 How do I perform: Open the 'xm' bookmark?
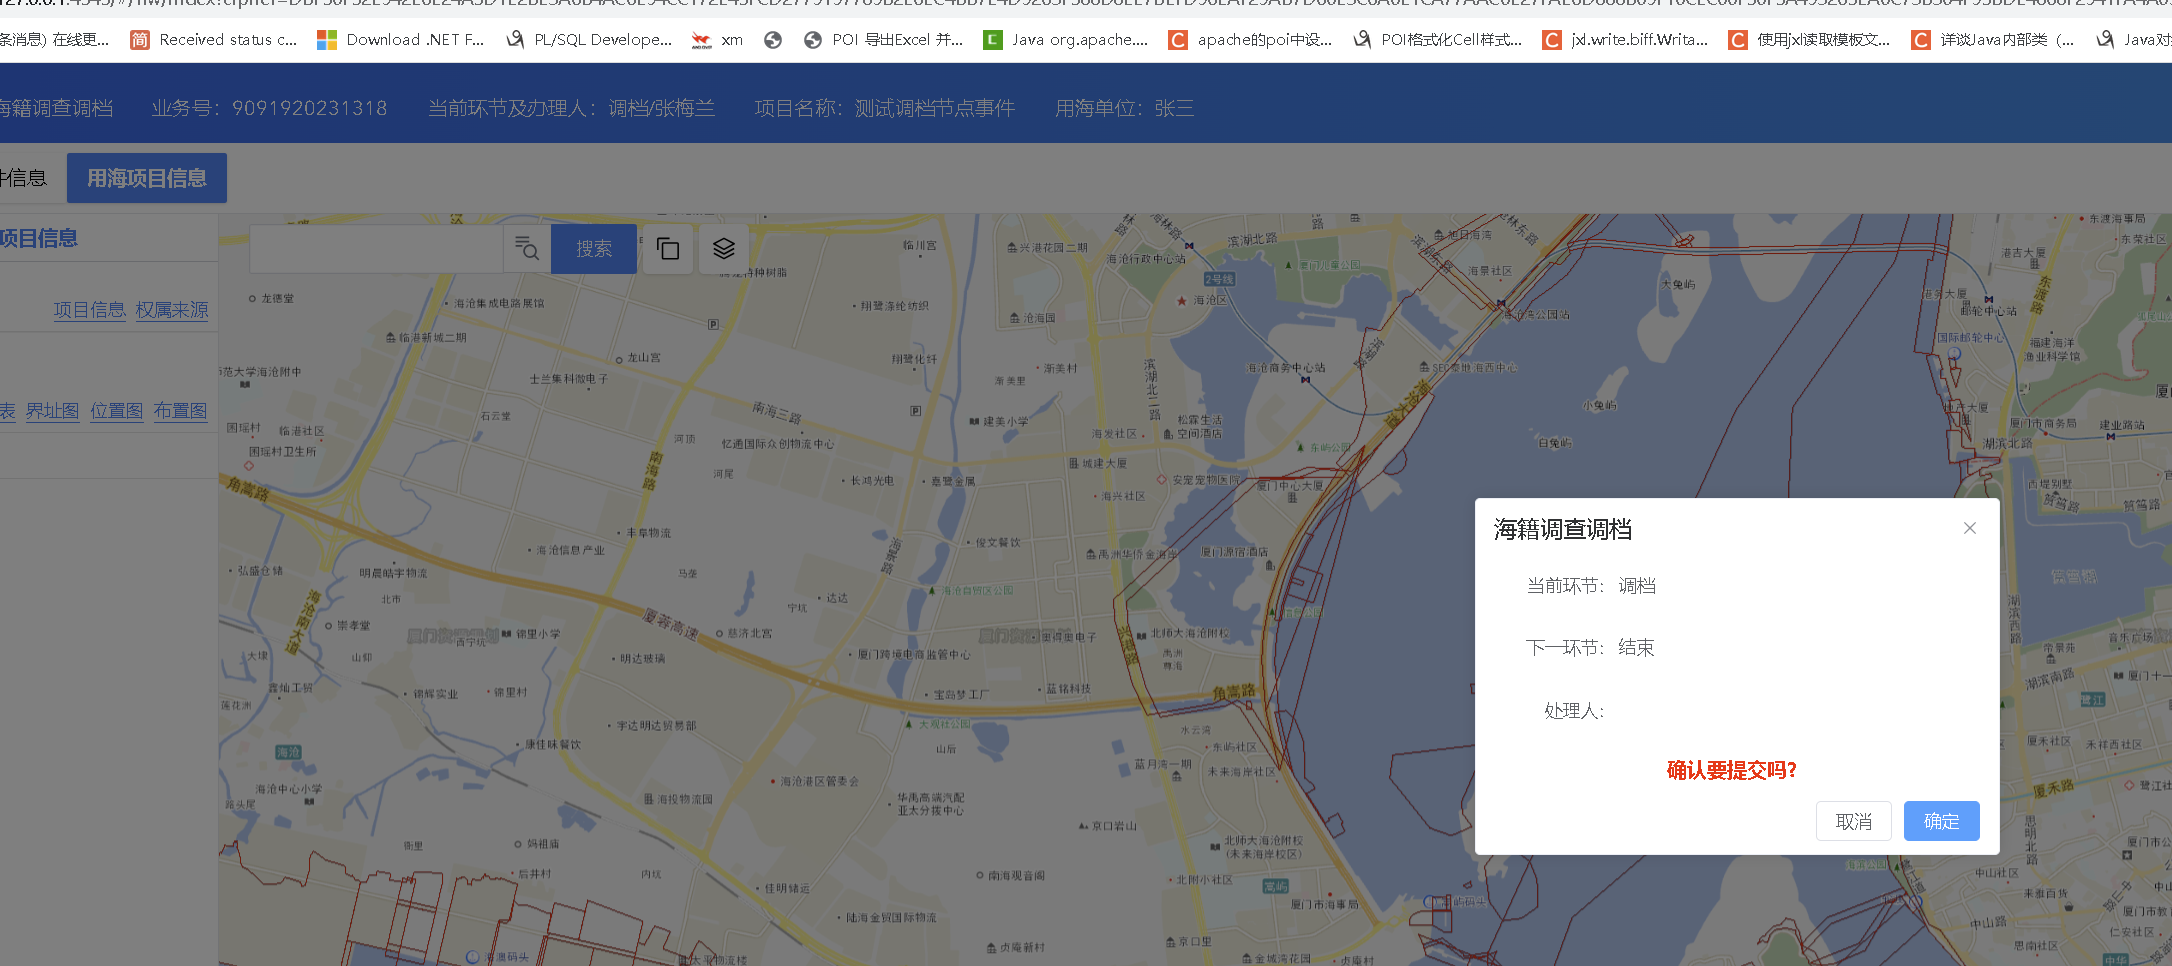pyautogui.click(x=718, y=40)
